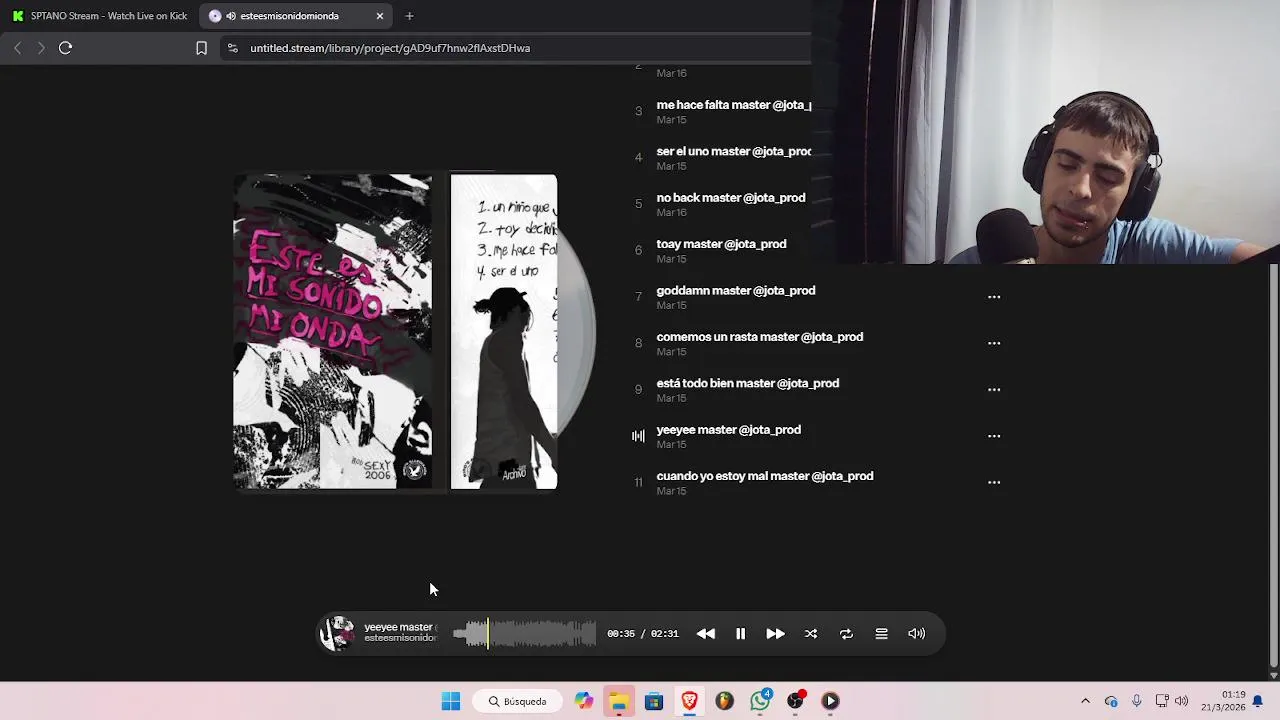Open options for yeeyee master track

[x=994, y=436]
